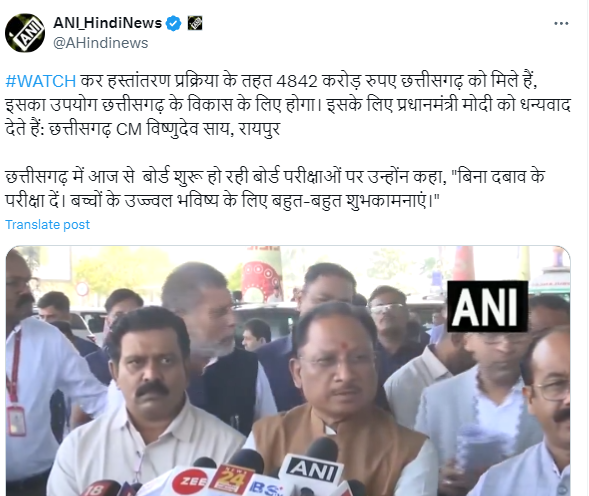589x496 pixels.
Task: Click the red ZEE microphone logo
Action: (x=190, y=482)
